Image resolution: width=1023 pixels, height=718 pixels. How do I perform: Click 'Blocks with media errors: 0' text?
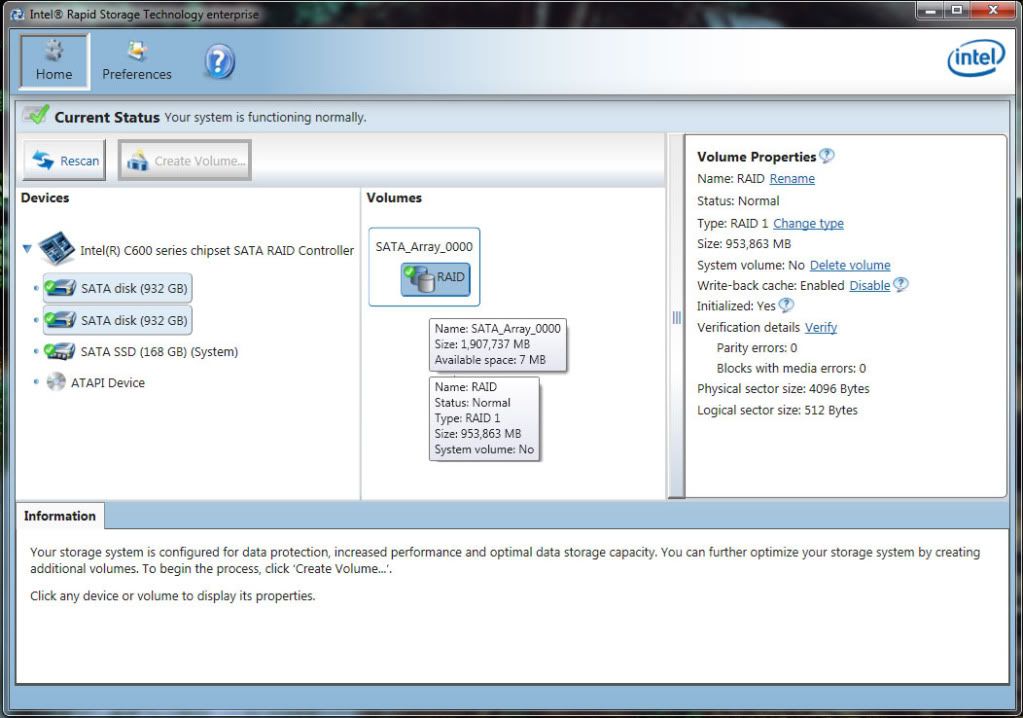791,368
